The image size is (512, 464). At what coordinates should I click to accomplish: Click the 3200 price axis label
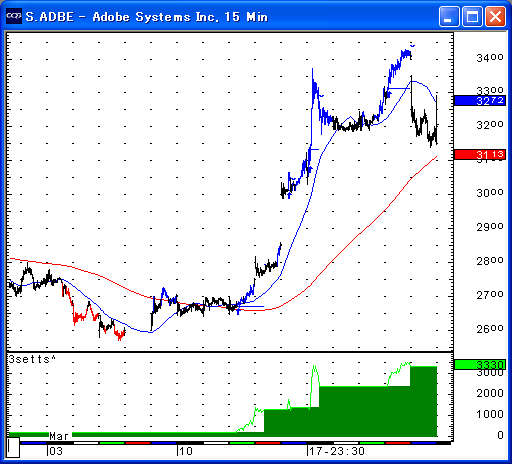490,125
